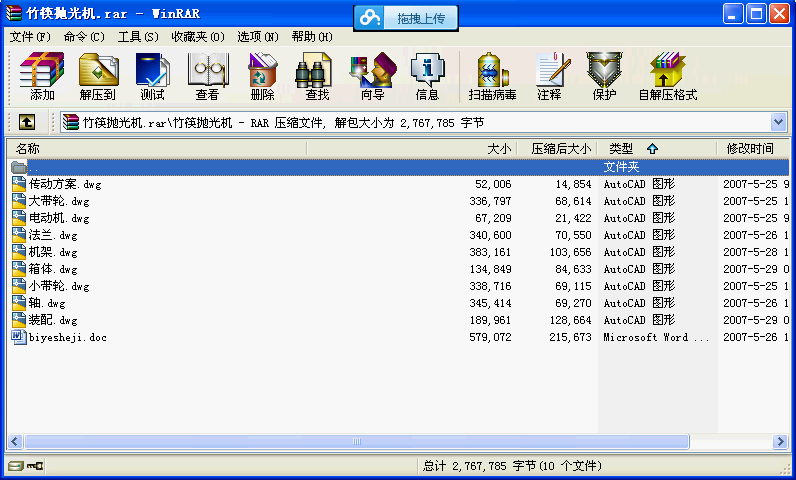The width and height of the screenshot is (796, 480).
Task: Click horizontal scrollbar left arrow
Action: point(15,441)
